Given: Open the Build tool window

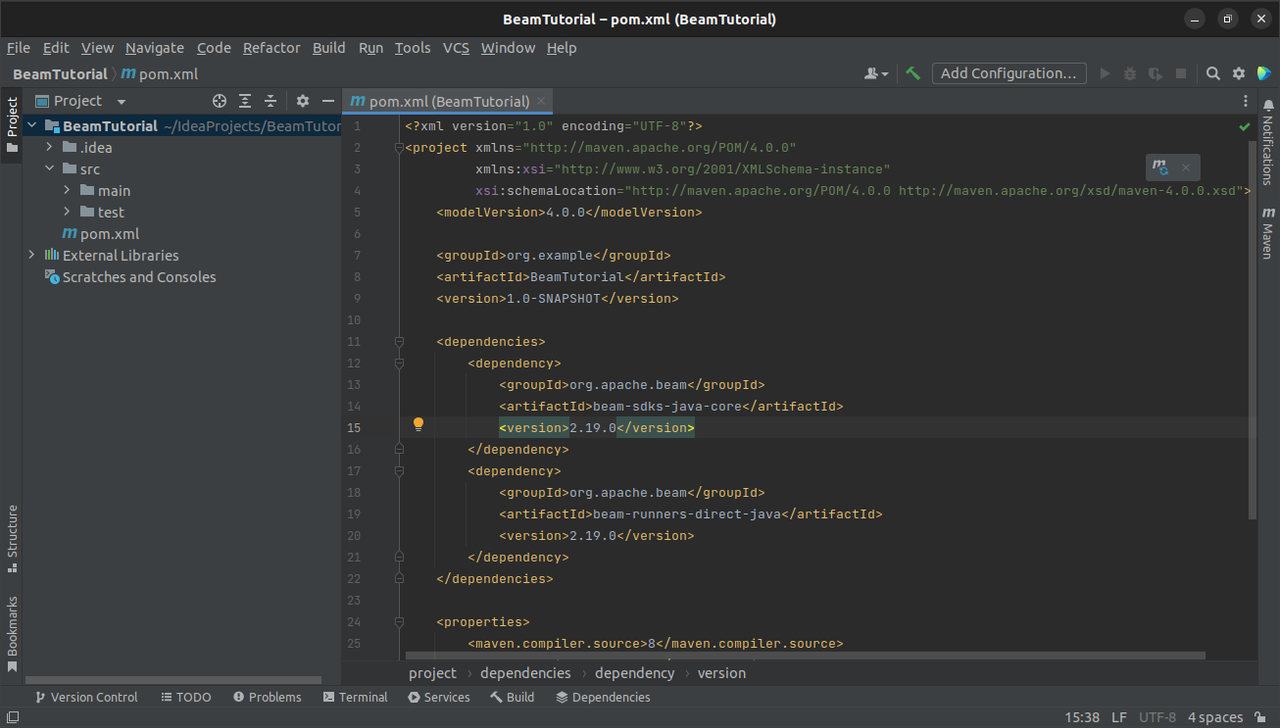Looking at the screenshot, I should [512, 697].
